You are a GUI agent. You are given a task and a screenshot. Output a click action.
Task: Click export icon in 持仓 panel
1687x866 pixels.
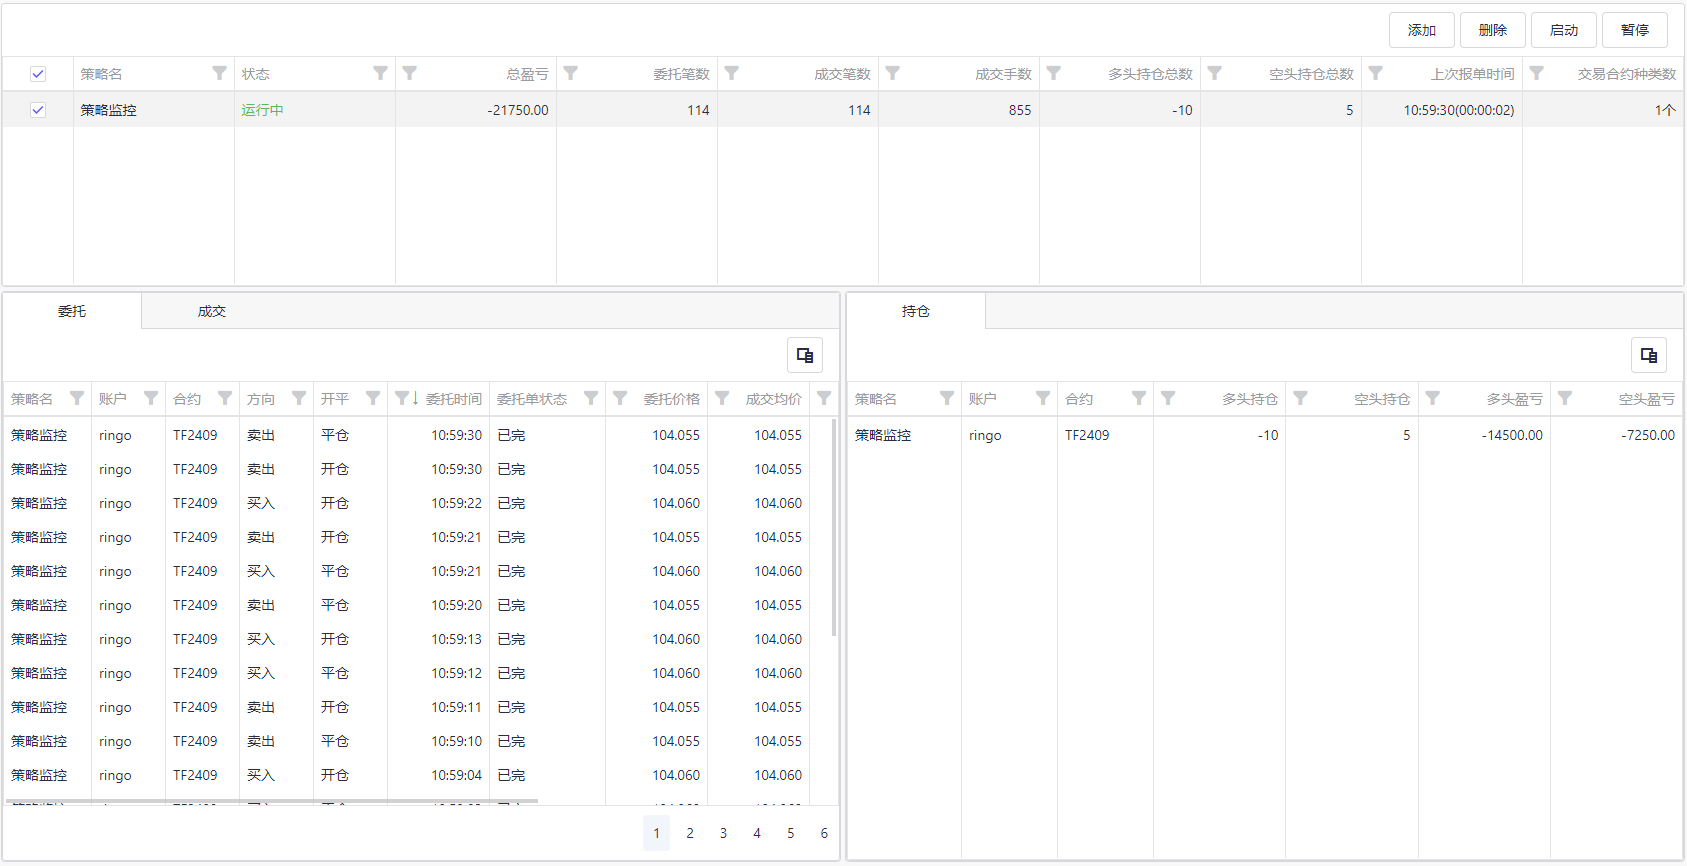point(1649,355)
